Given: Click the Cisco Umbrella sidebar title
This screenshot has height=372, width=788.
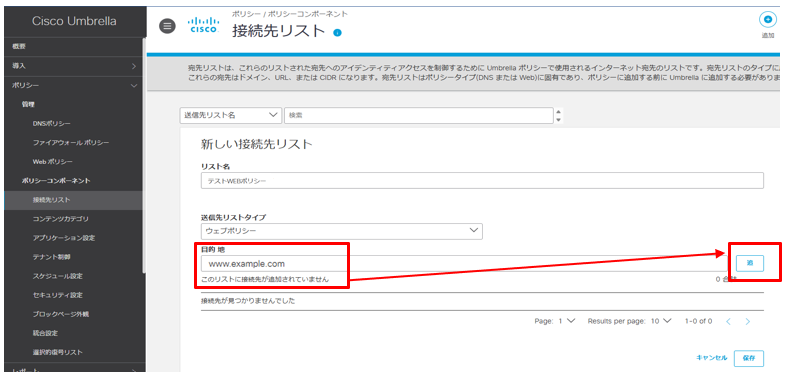Looking at the screenshot, I should (x=74, y=21).
